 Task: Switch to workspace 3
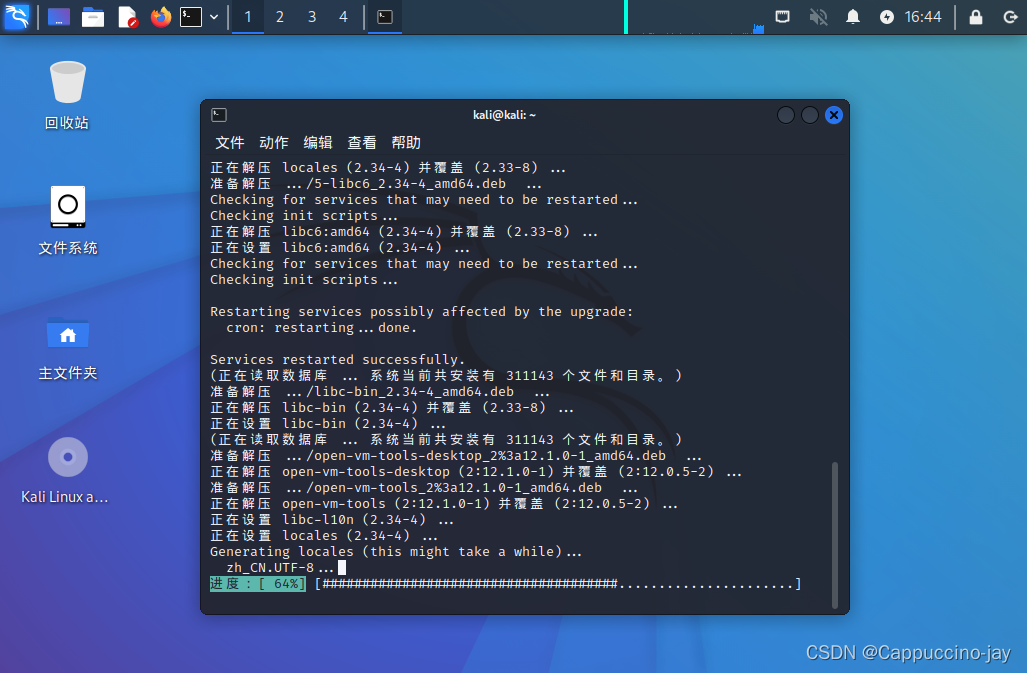pyautogui.click(x=312, y=17)
